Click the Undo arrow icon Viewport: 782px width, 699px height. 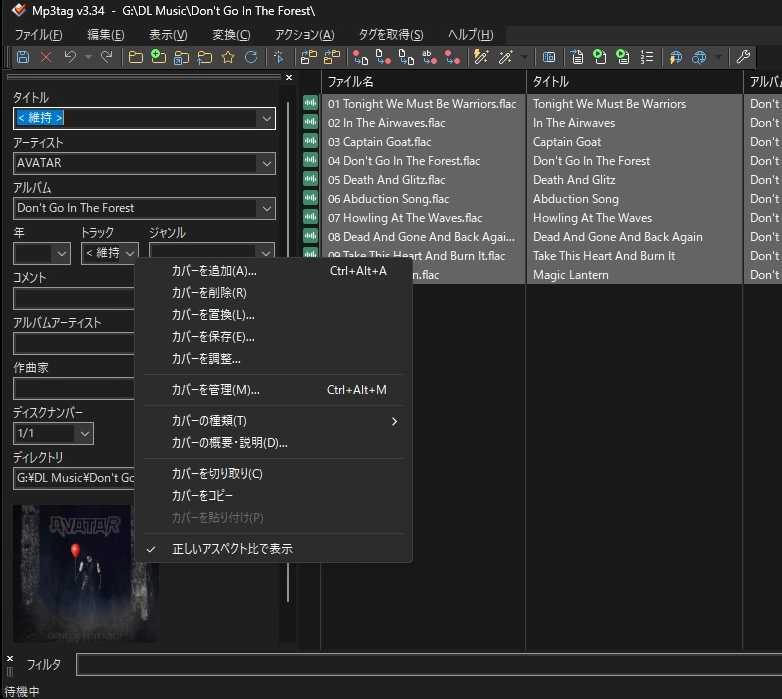70,57
